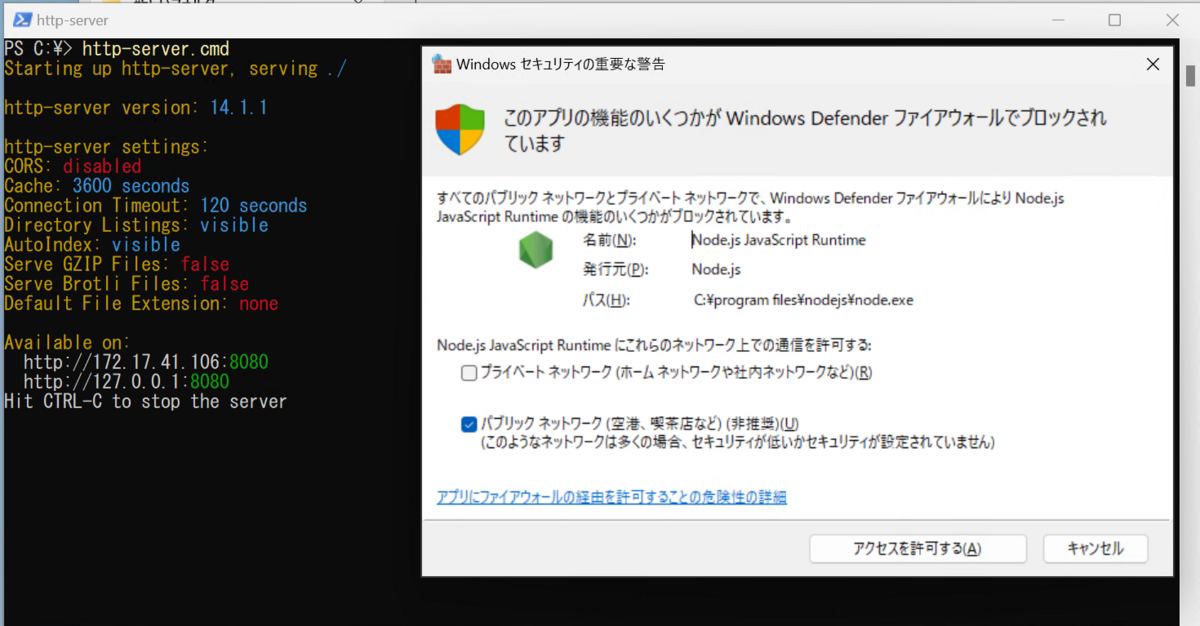Click the パス(H): label

tap(606, 300)
